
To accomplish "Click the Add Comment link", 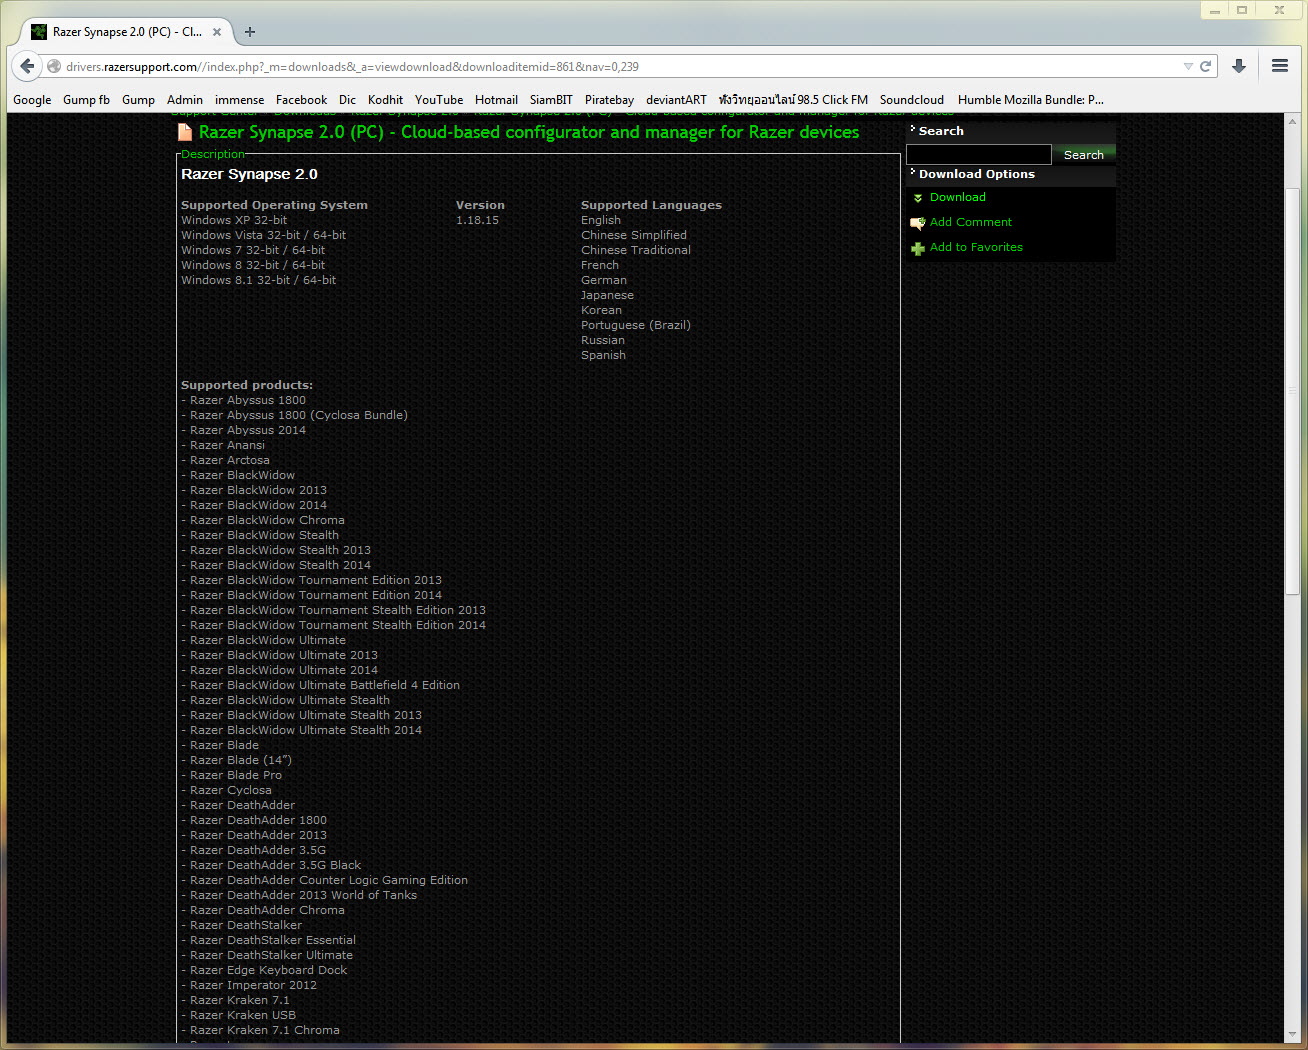I will tap(970, 222).
